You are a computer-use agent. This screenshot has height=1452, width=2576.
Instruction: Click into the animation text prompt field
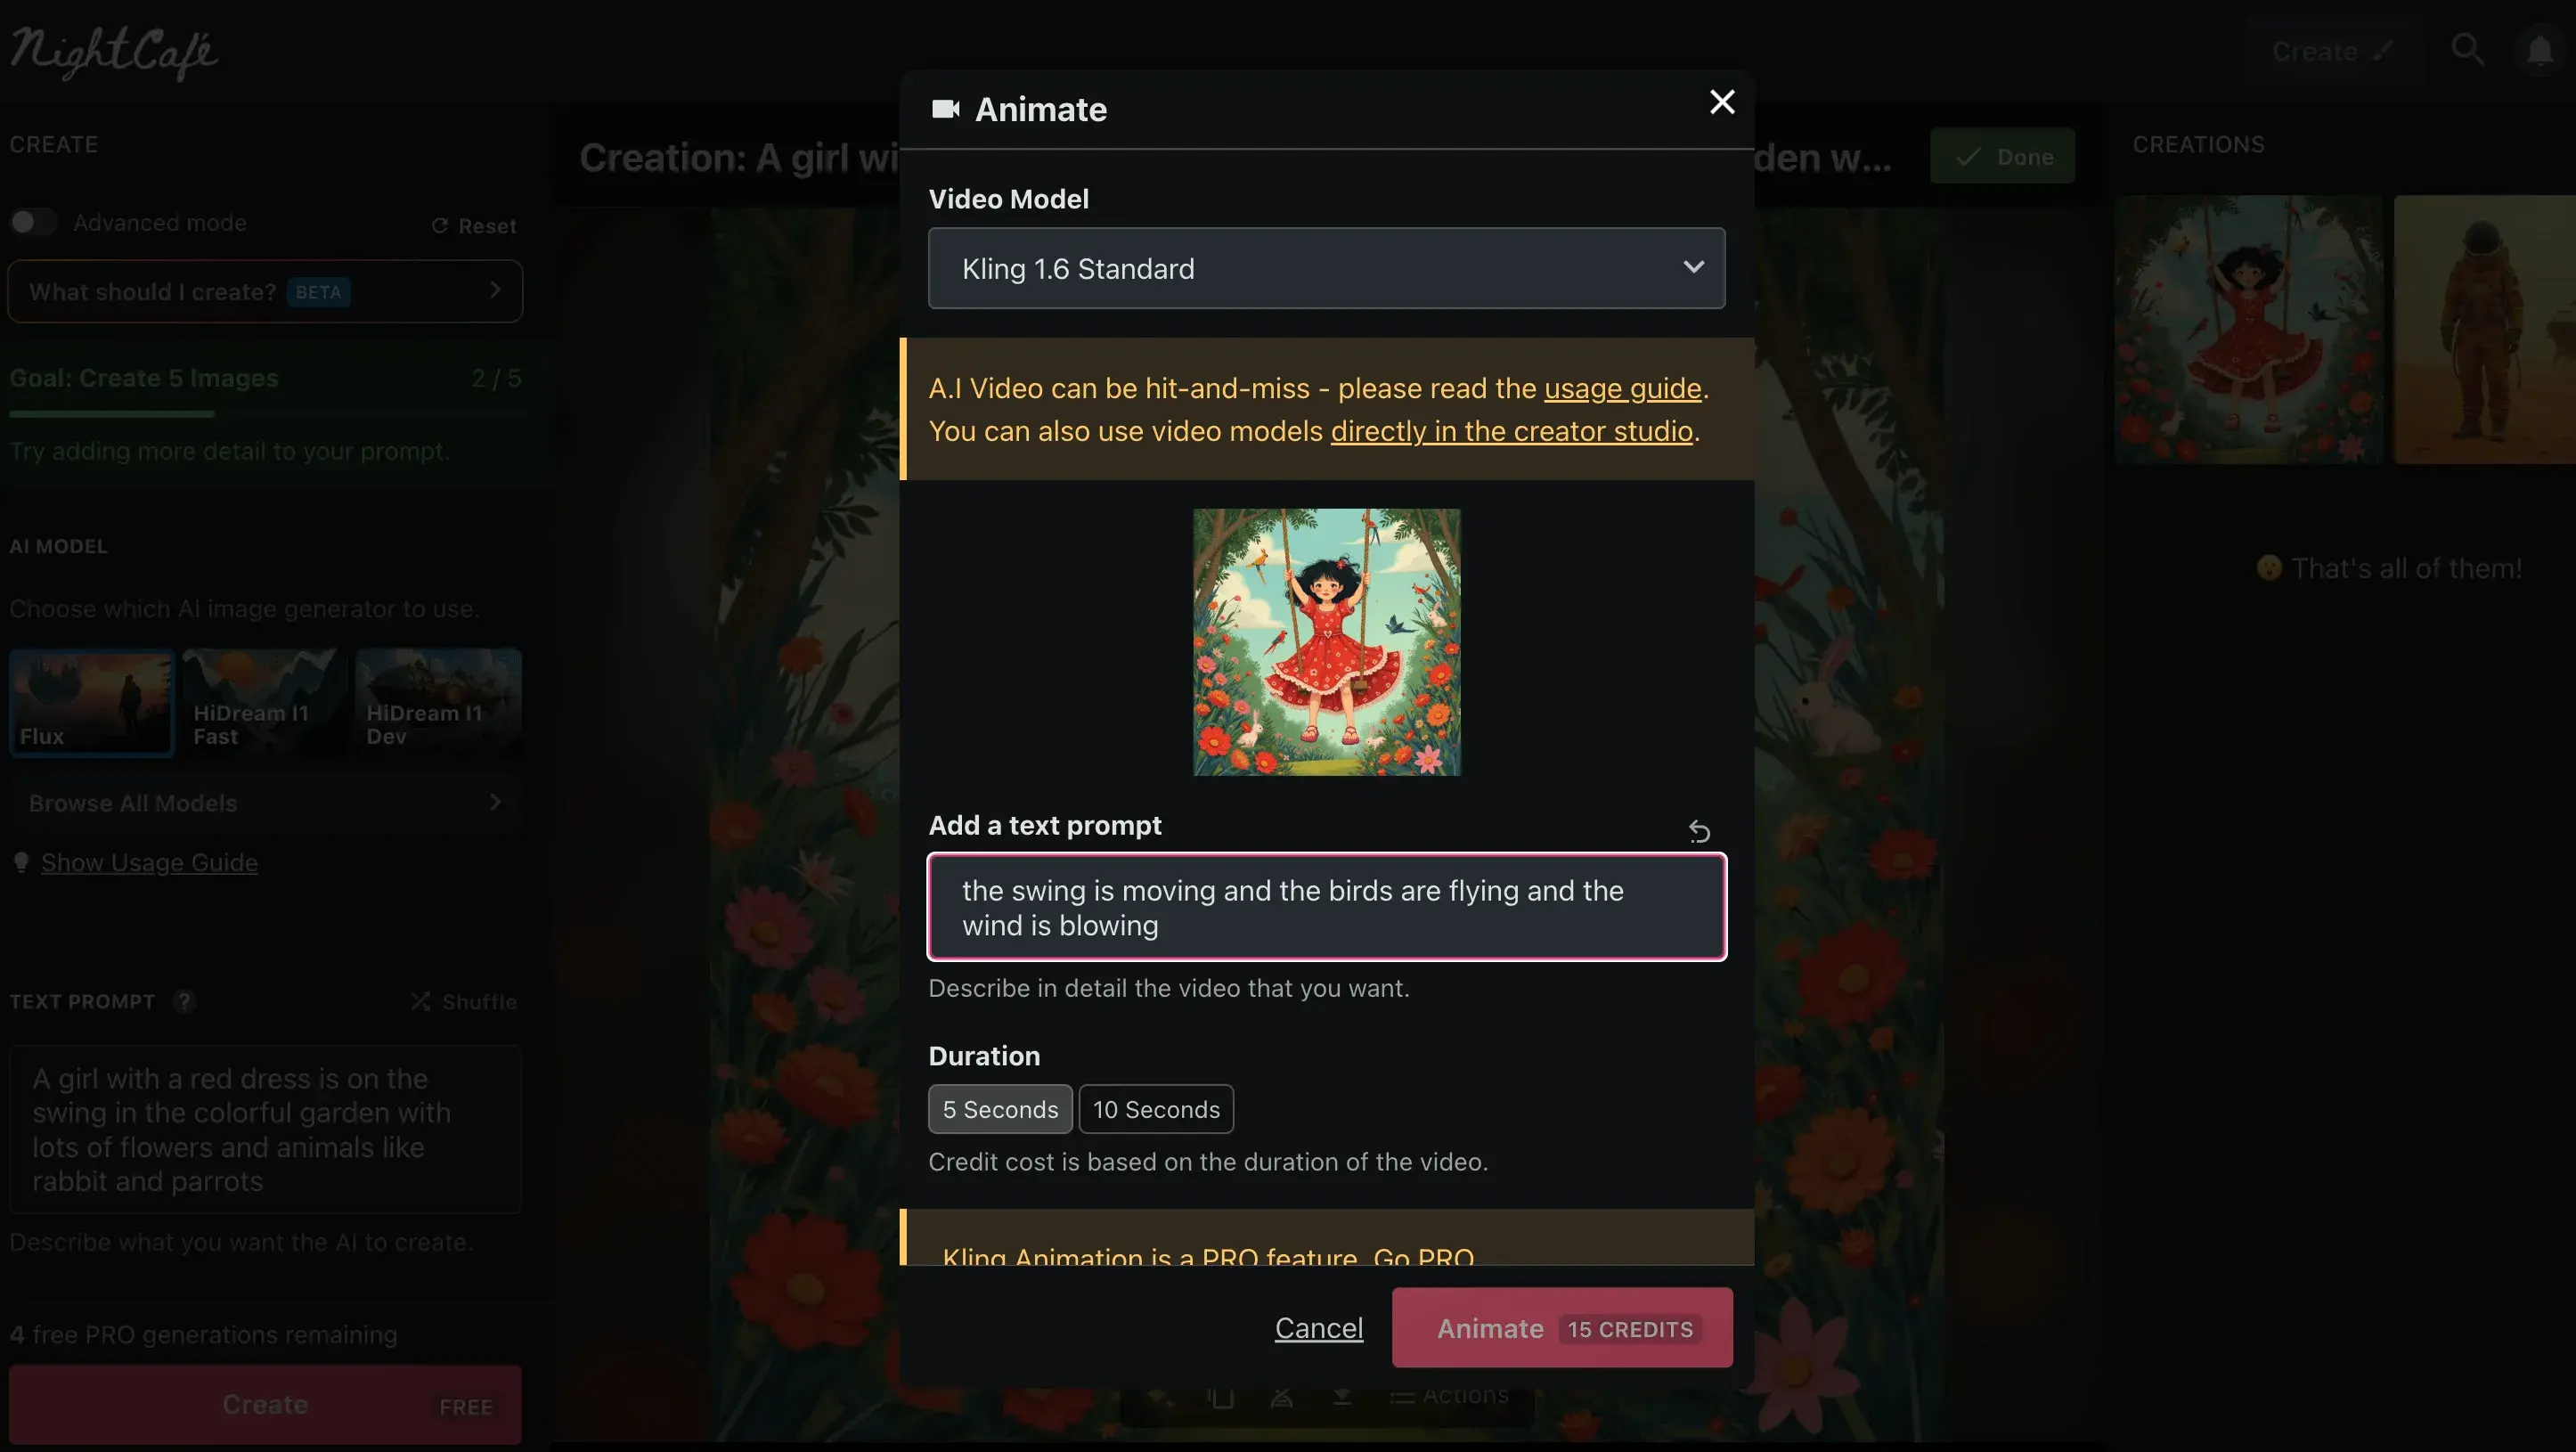[x=1326, y=907]
